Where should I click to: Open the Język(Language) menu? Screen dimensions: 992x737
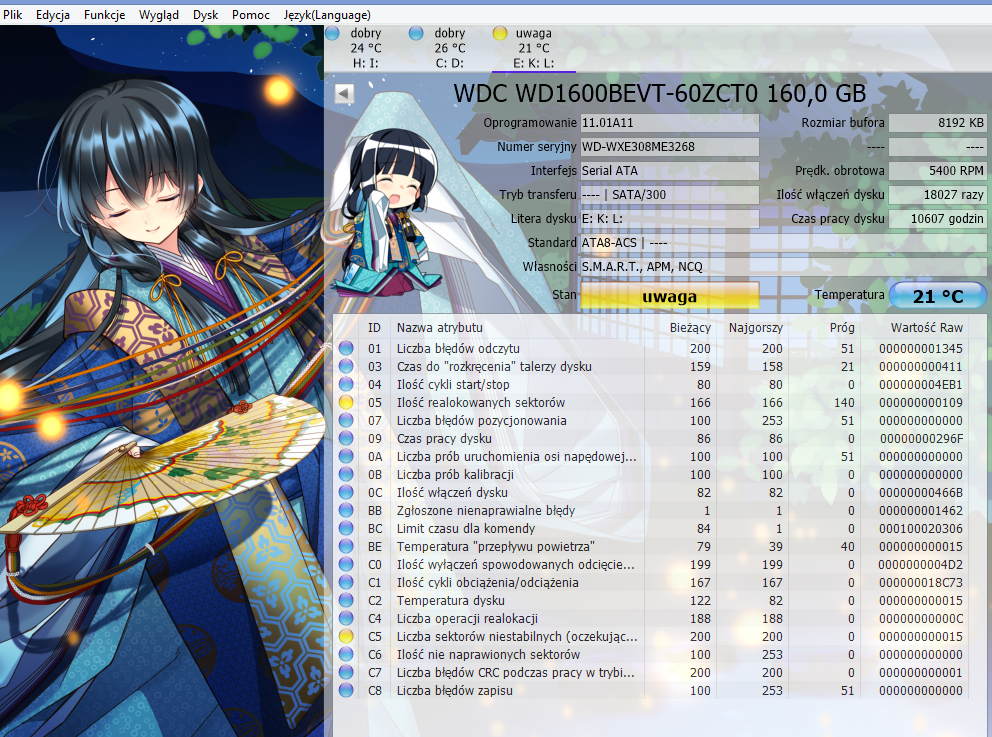pyautogui.click(x=326, y=15)
